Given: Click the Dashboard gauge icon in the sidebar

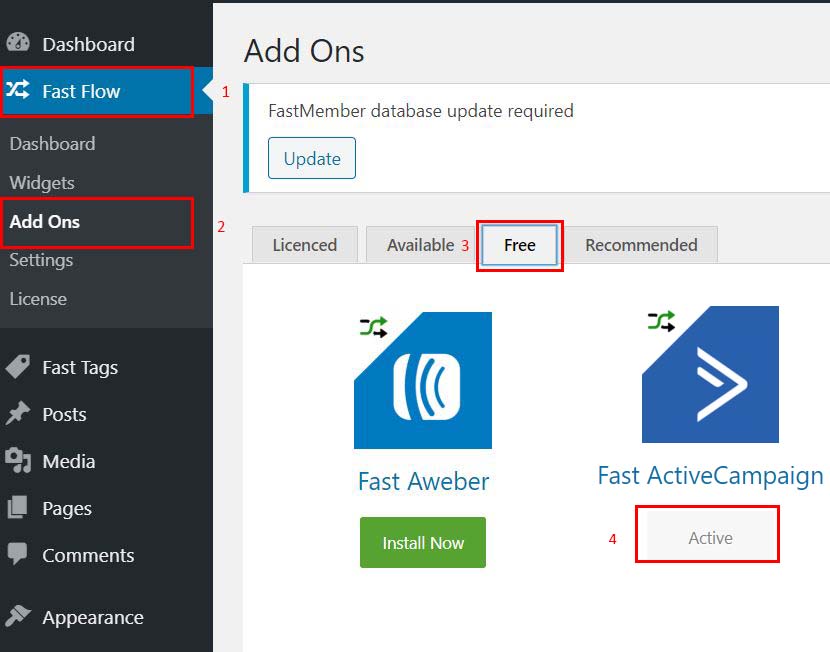Looking at the screenshot, I should coord(18,43).
